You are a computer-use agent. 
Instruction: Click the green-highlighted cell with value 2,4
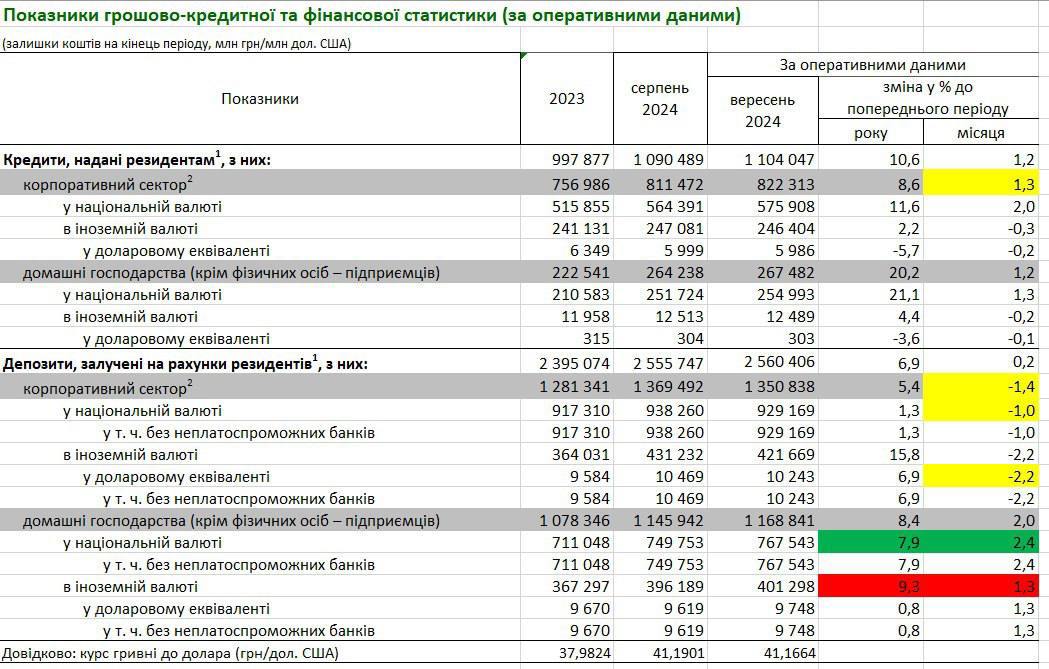click(x=984, y=542)
